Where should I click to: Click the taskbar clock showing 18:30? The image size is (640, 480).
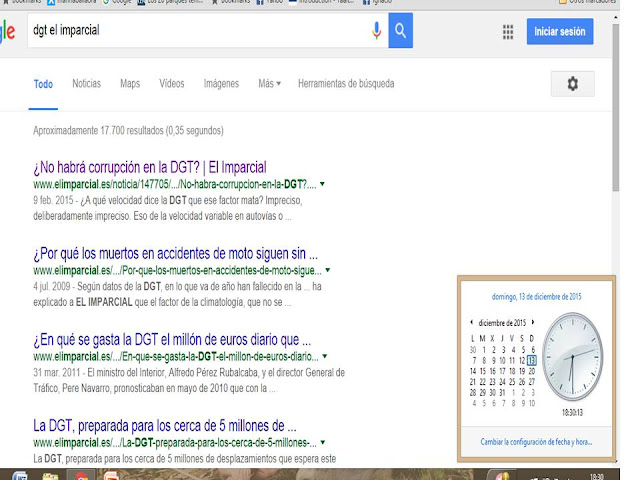point(597,477)
